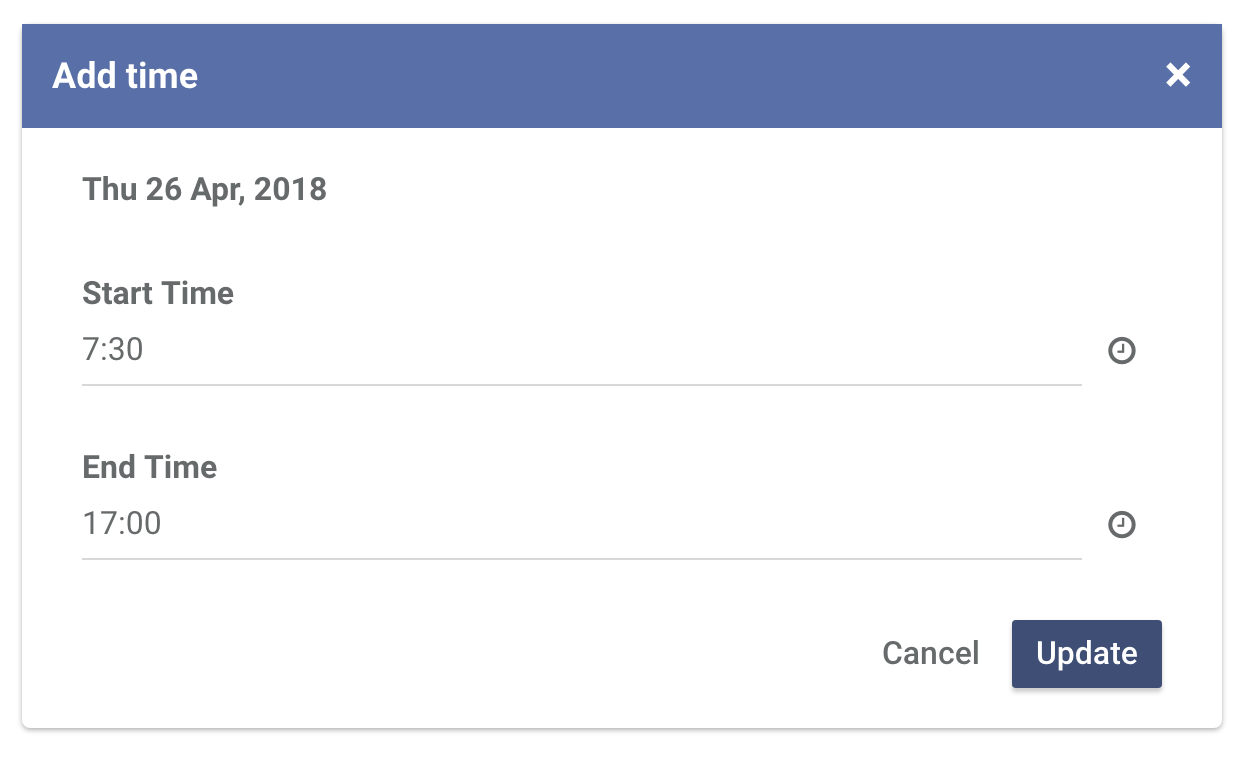Click the 17:00 time value

point(122,524)
